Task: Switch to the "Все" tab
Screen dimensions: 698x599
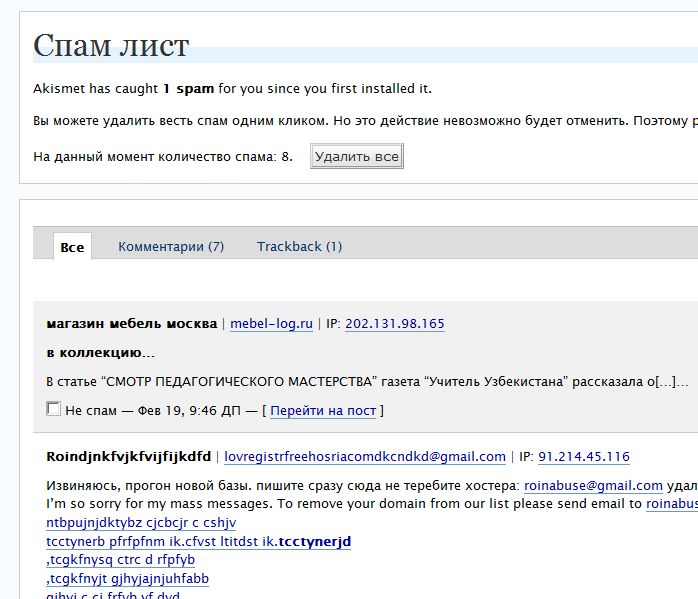Action: pos(72,247)
